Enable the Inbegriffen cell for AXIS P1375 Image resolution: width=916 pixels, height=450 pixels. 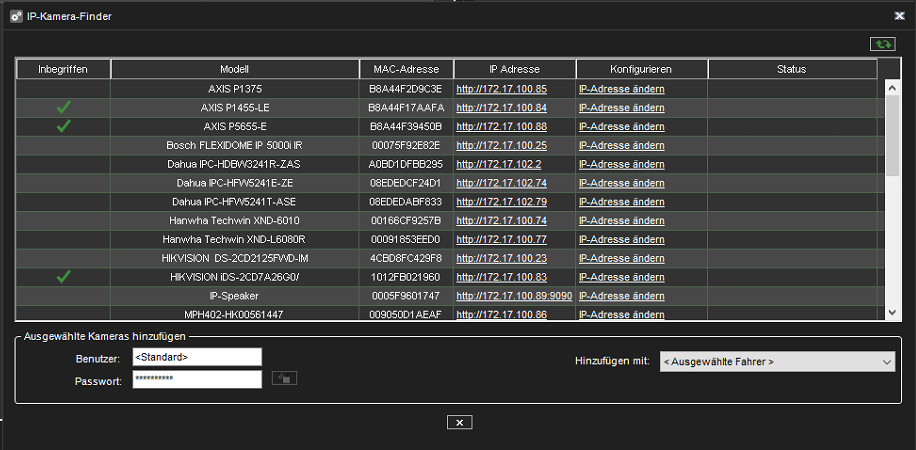coord(63,89)
